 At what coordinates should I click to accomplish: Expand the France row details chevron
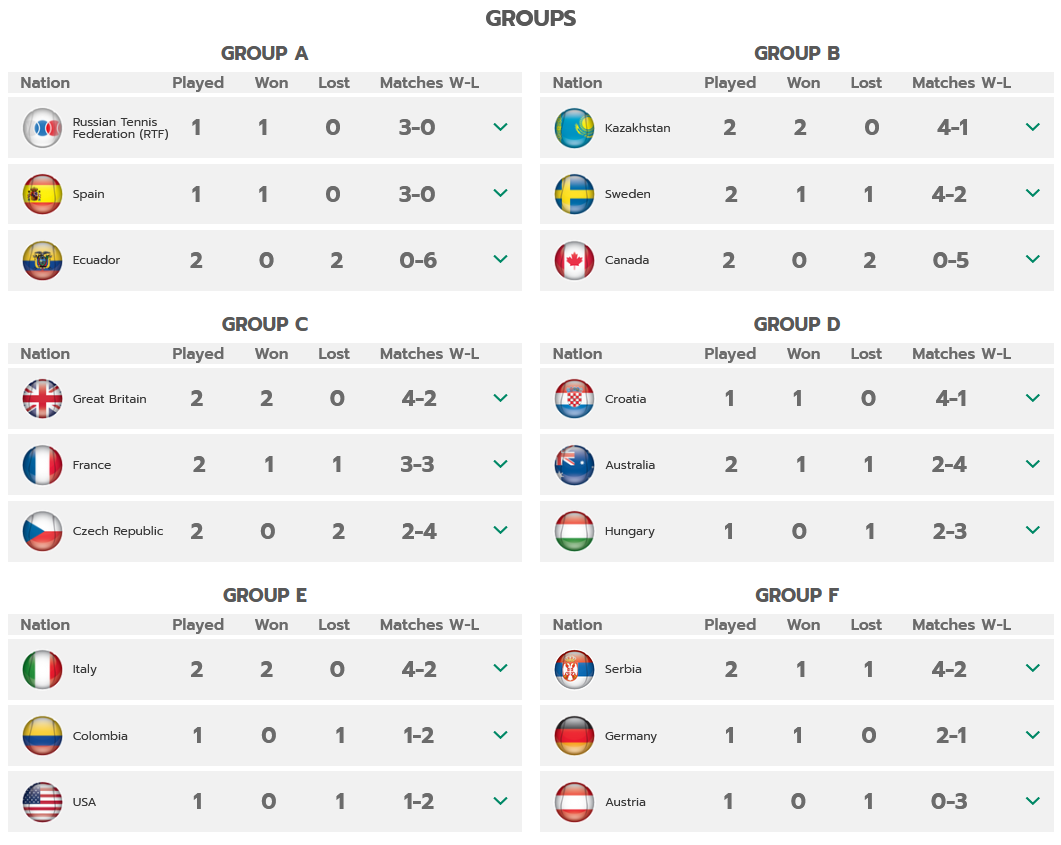click(501, 464)
